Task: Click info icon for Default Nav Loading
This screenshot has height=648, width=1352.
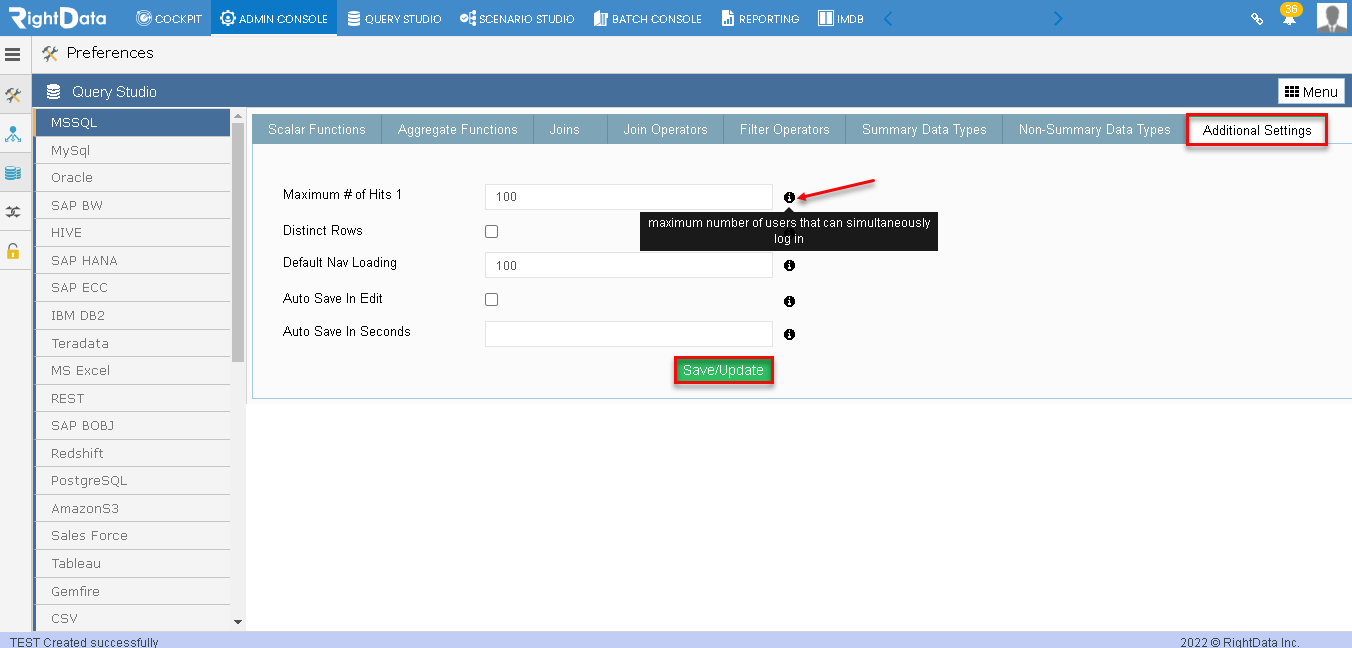Action: pos(789,265)
